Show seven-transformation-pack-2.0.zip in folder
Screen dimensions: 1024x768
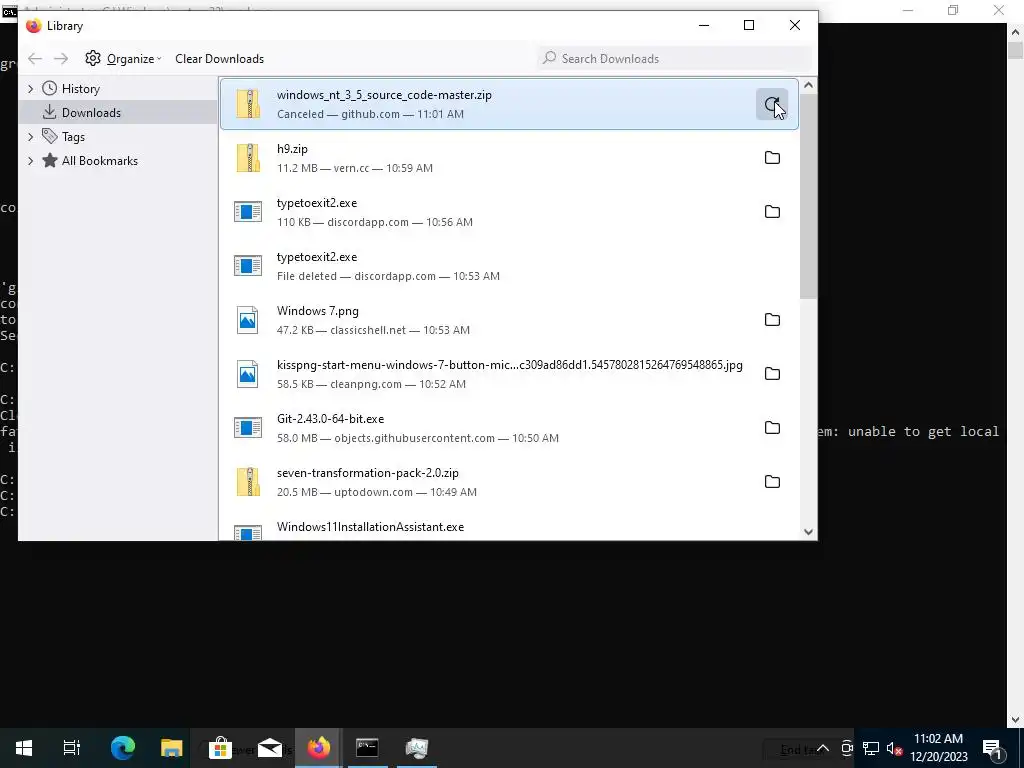tap(772, 482)
